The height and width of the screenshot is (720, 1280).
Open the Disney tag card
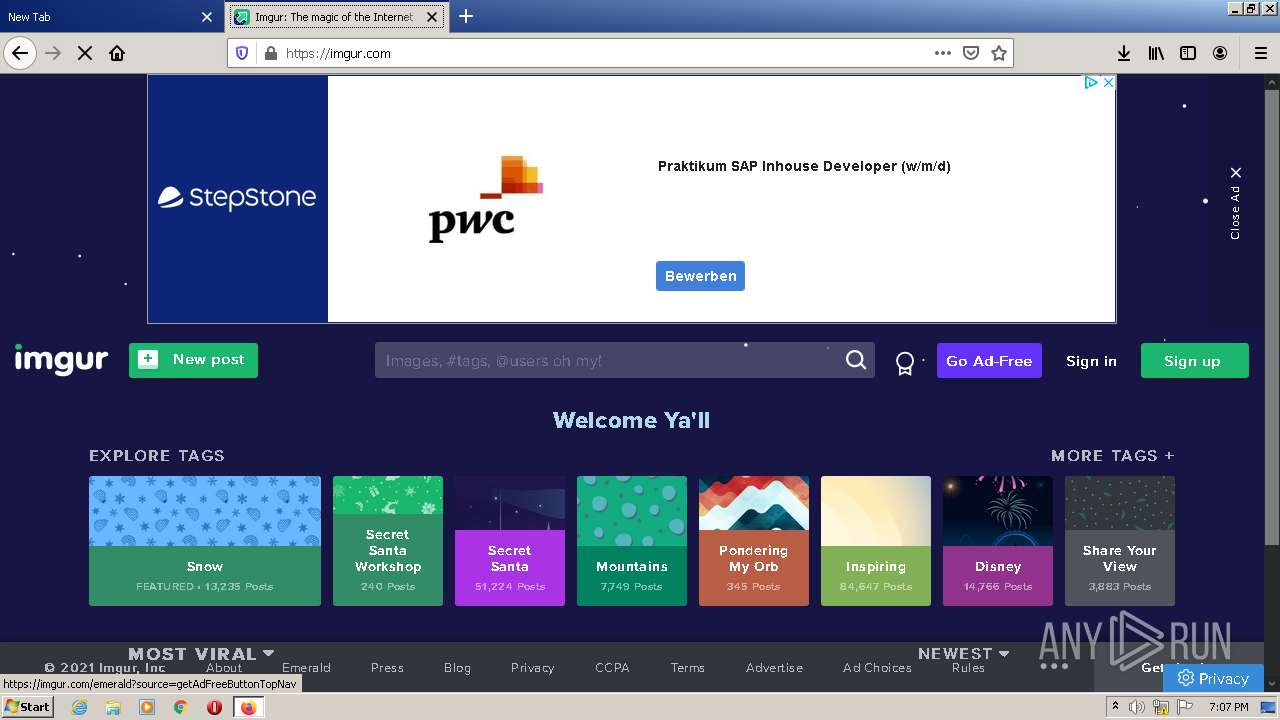(x=998, y=541)
